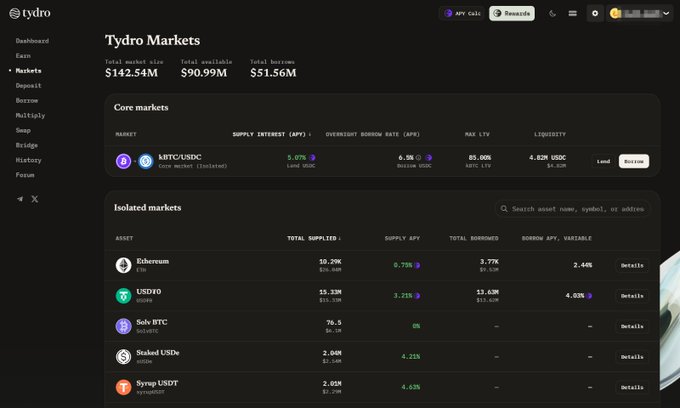Click the Liquidity column header
680x408 pixels.
[x=550, y=134]
